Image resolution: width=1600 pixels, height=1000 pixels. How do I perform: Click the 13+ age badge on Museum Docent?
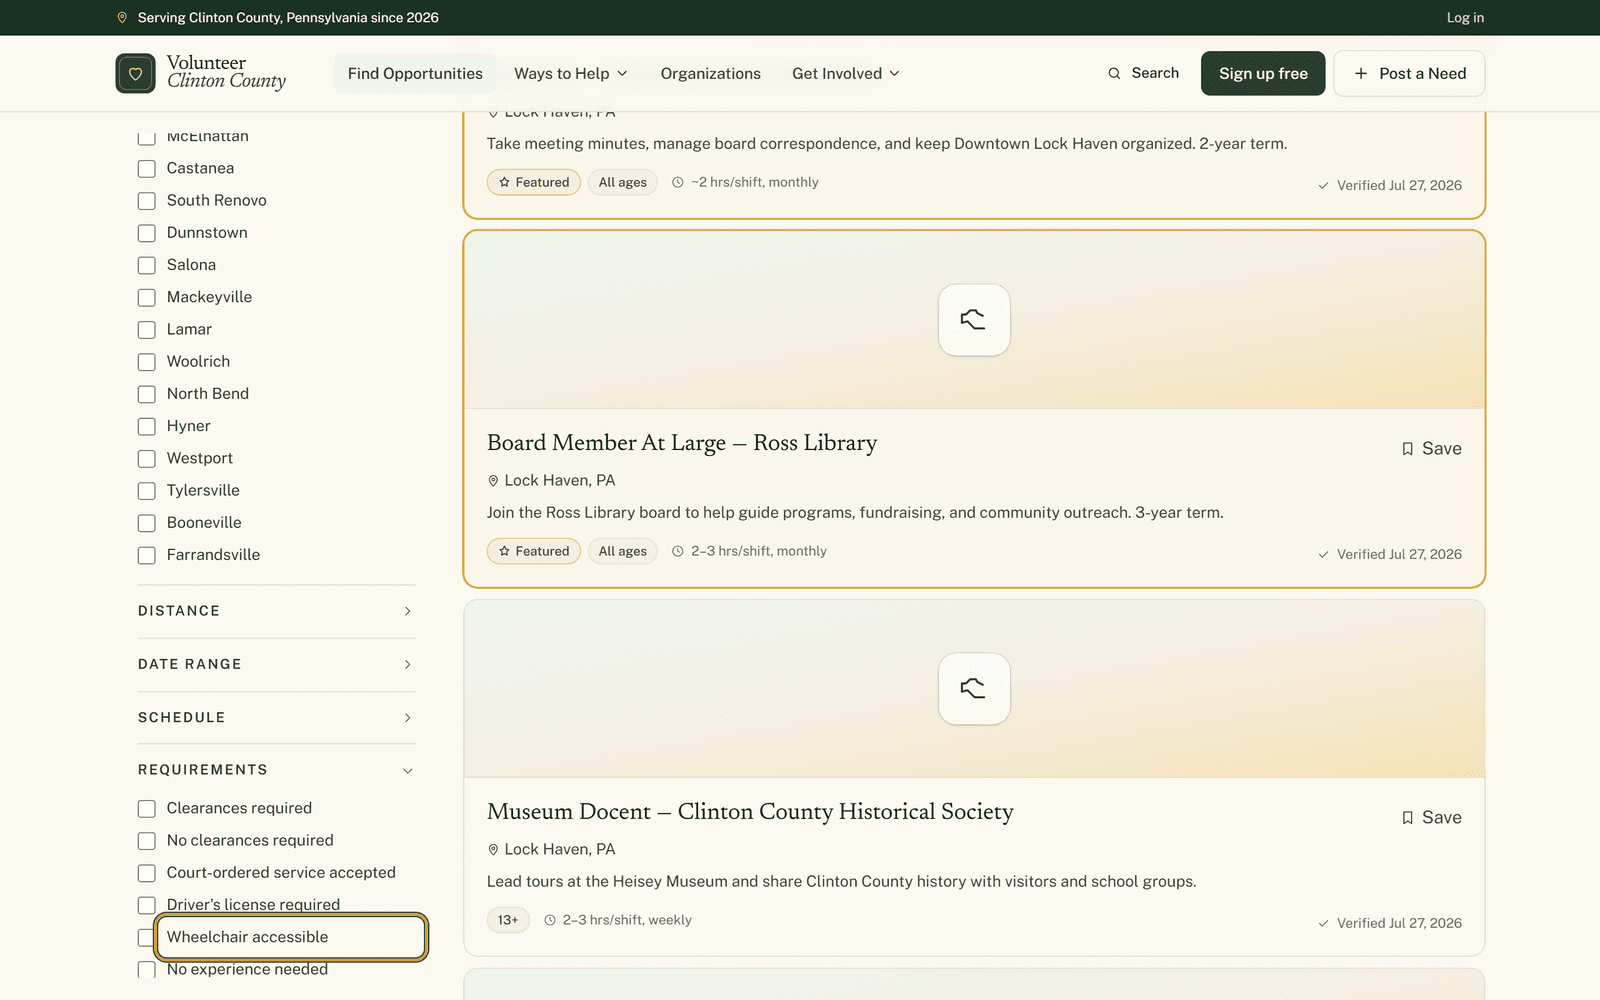pos(508,920)
